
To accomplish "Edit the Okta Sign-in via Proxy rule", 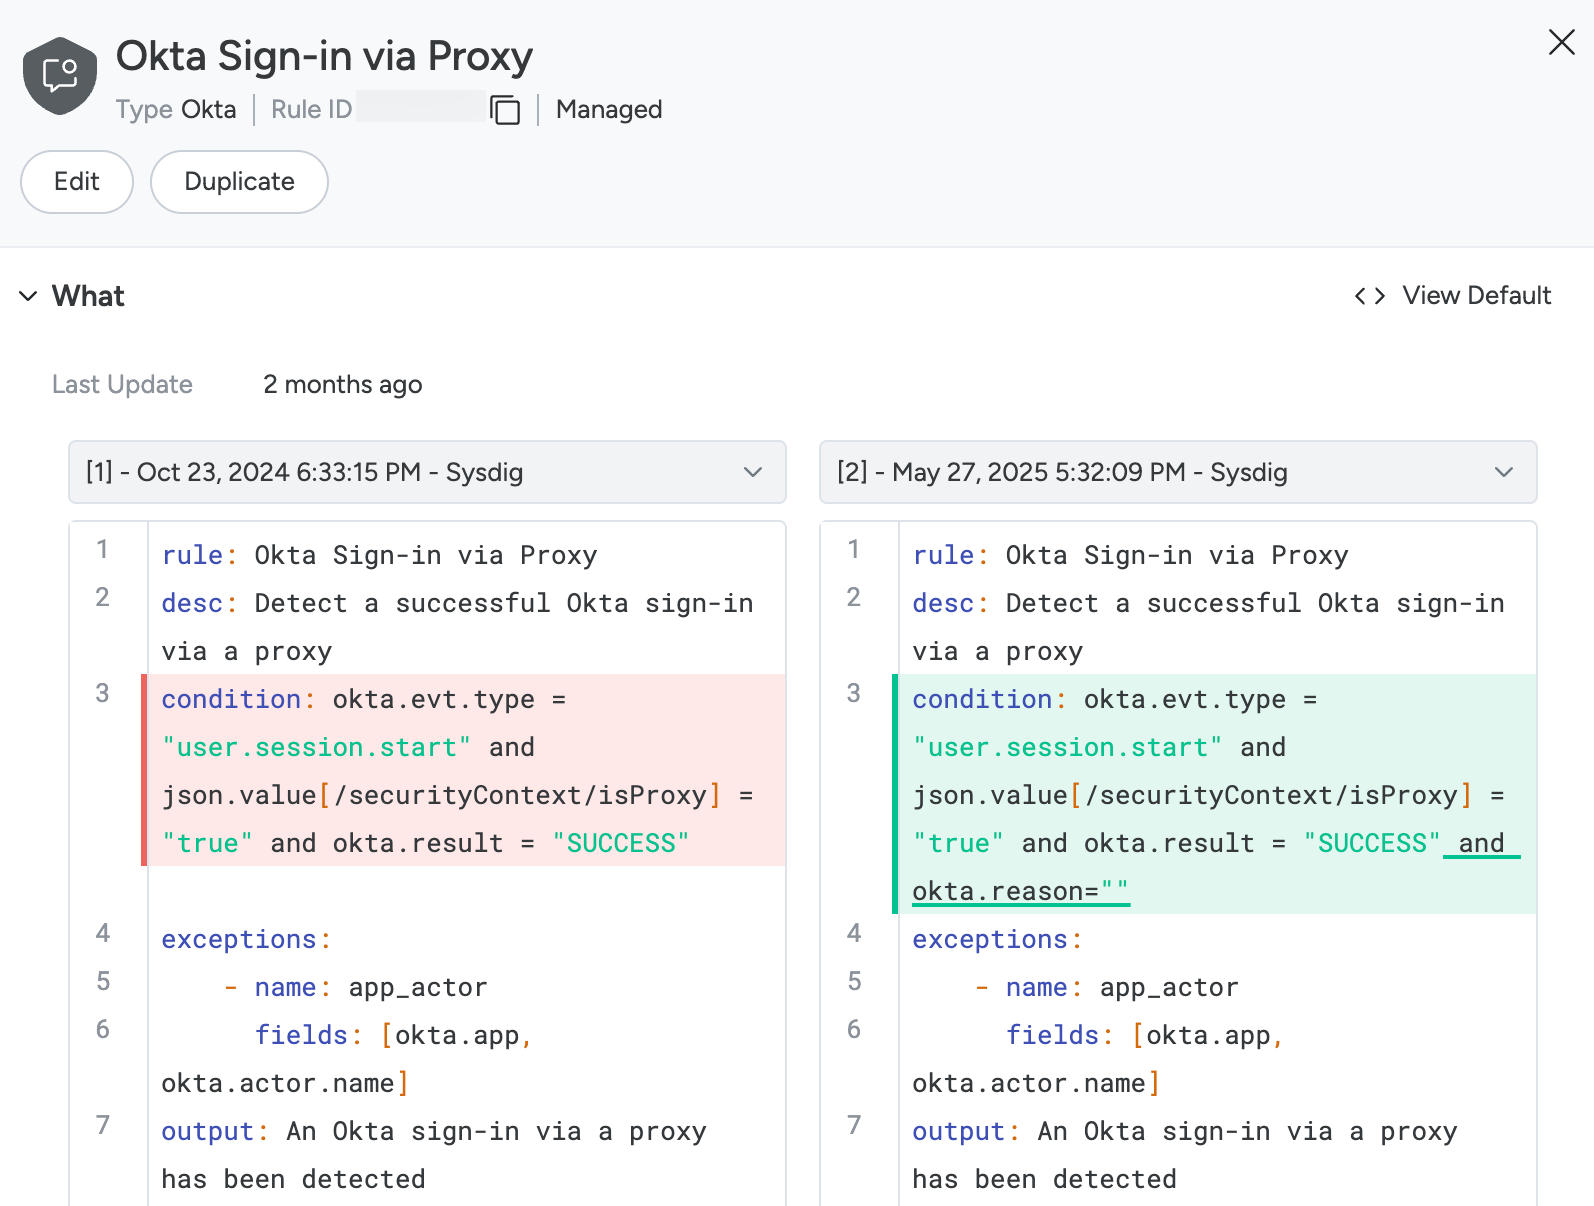I will pos(77,182).
